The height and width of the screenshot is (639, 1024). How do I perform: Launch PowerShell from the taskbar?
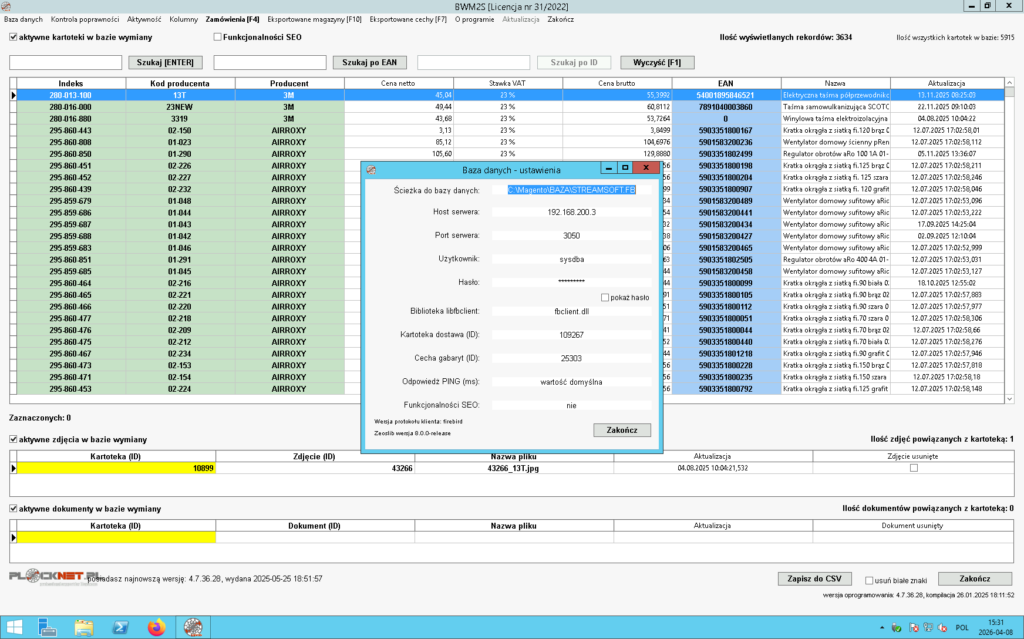click(119, 627)
